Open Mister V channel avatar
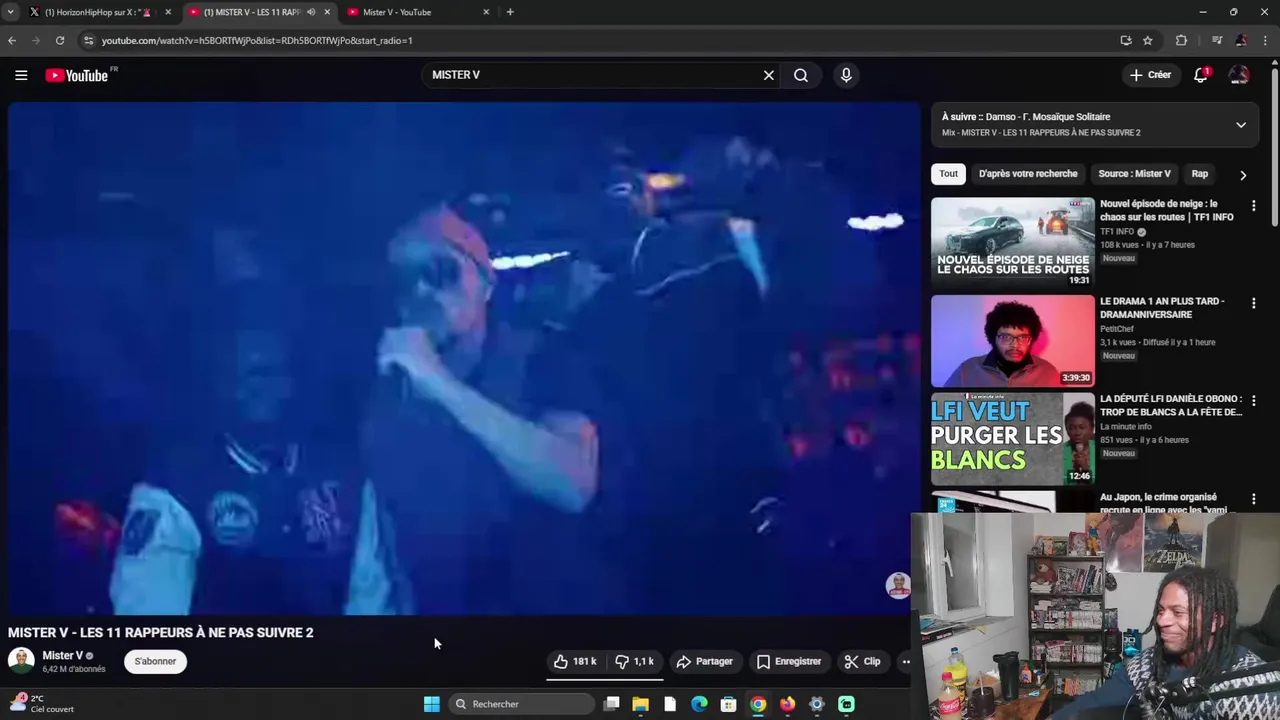 pyautogui.click(x=21, y=661)
